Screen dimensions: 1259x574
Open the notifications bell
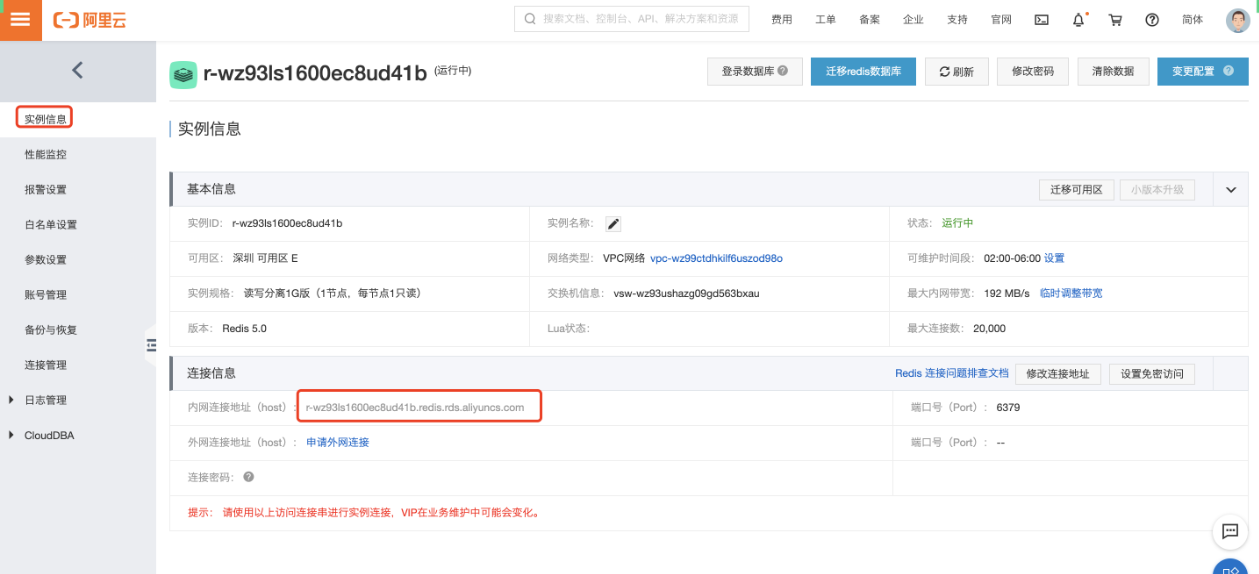[x=1078, y=20]
